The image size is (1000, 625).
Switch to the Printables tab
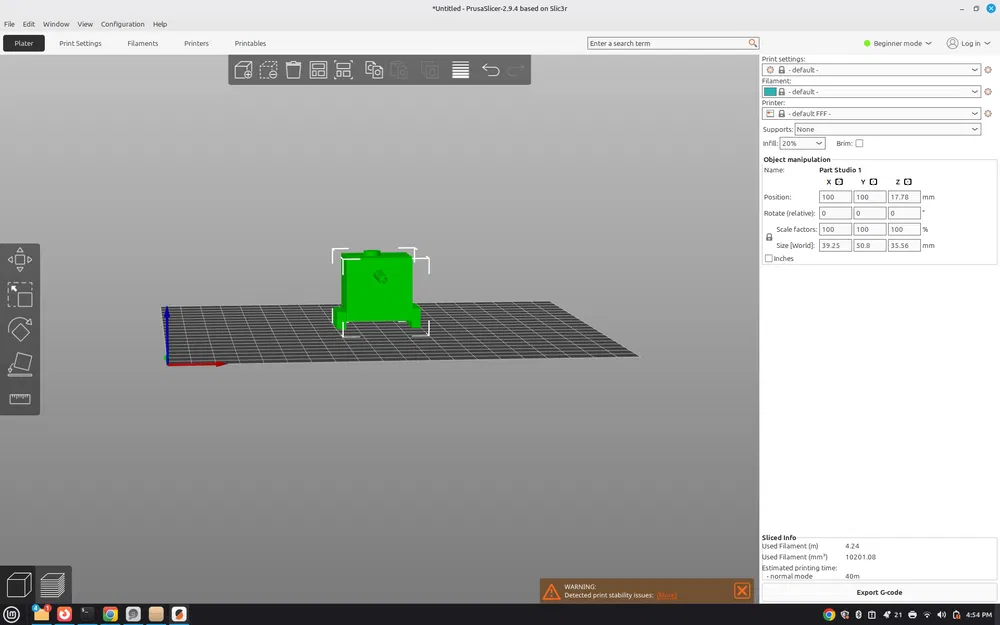pyautogui.click(x=250, y=43)
